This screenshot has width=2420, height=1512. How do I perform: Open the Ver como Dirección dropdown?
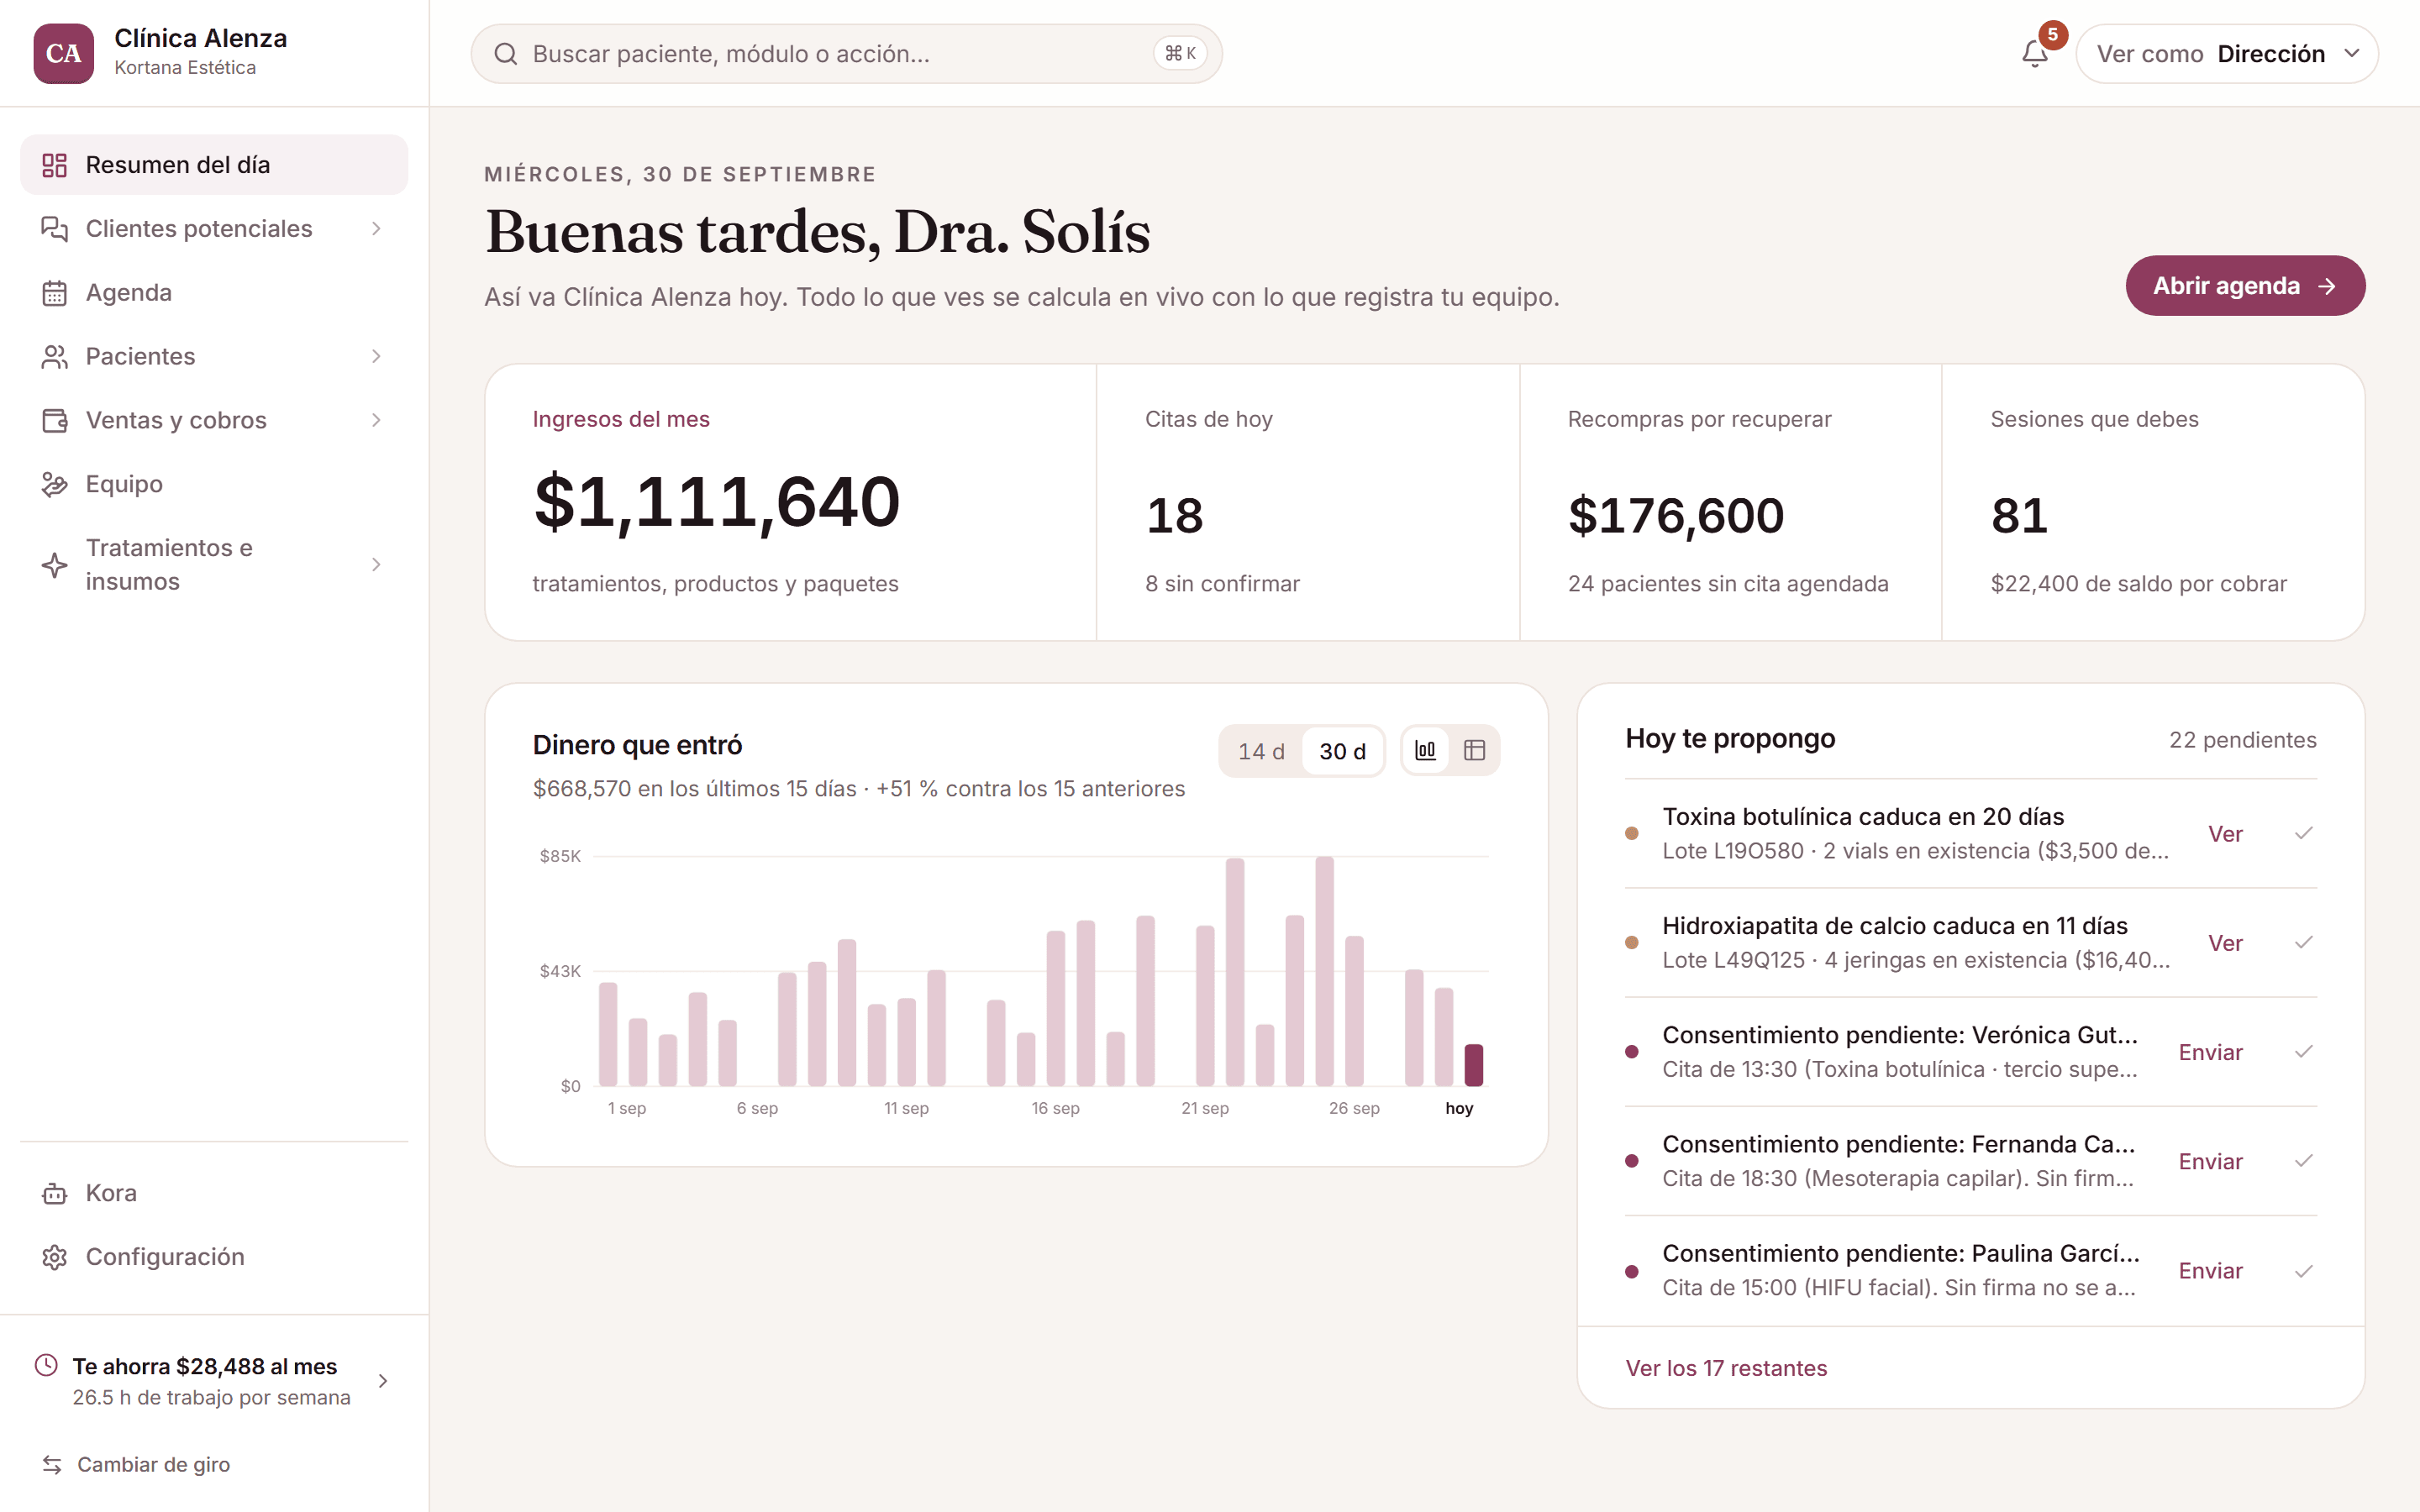pos(2226,54)
